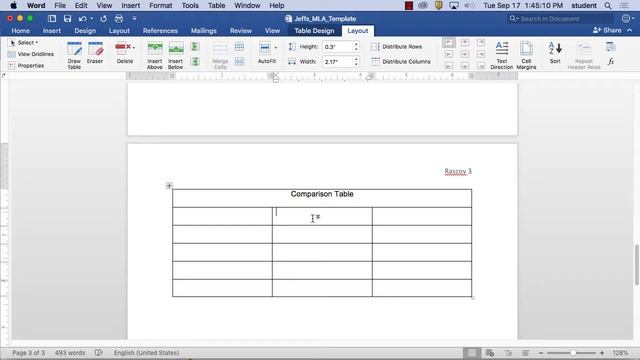Toggle View Gridlines

31,54
